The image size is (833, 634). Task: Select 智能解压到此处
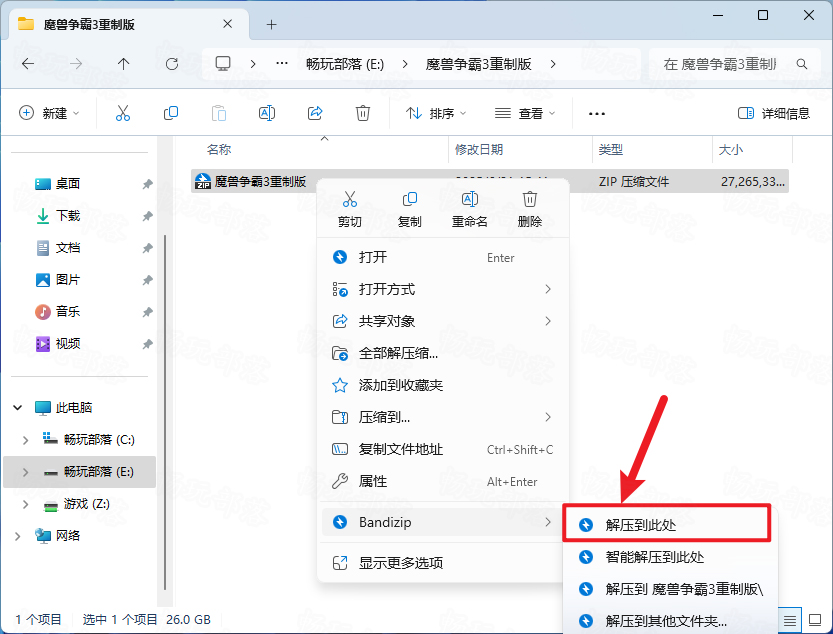(670, 557)
